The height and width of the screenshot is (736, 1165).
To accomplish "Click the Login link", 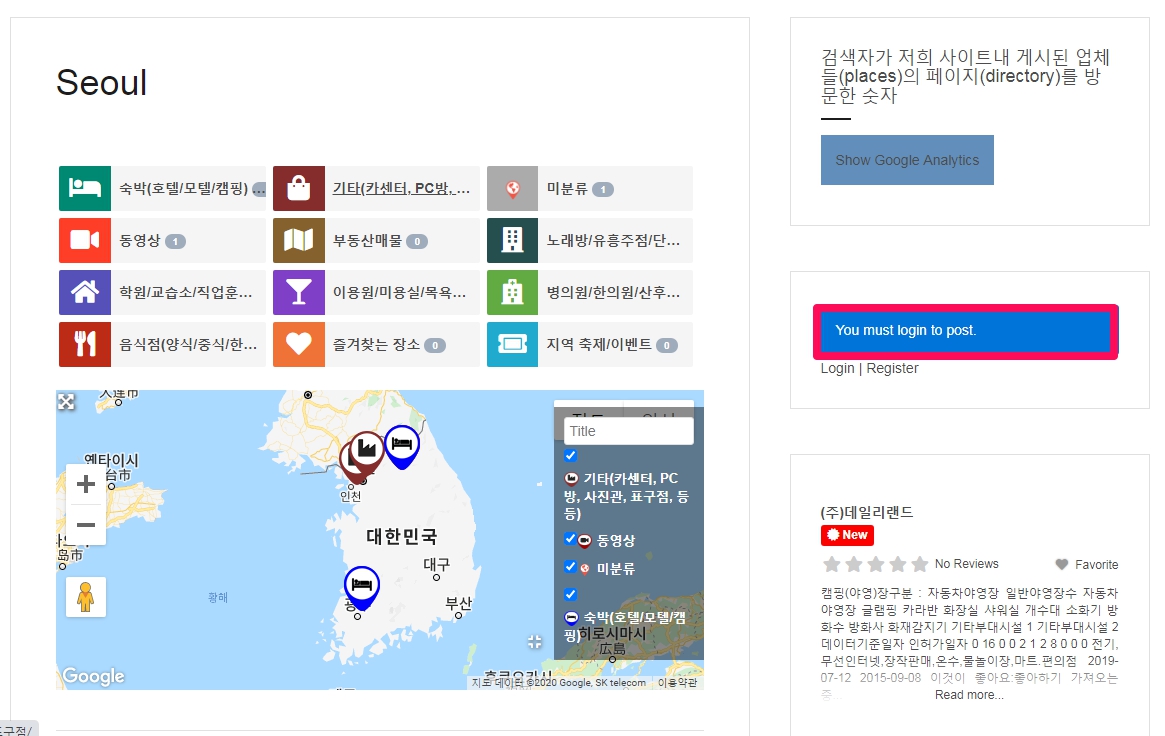I will click(837, 368).
